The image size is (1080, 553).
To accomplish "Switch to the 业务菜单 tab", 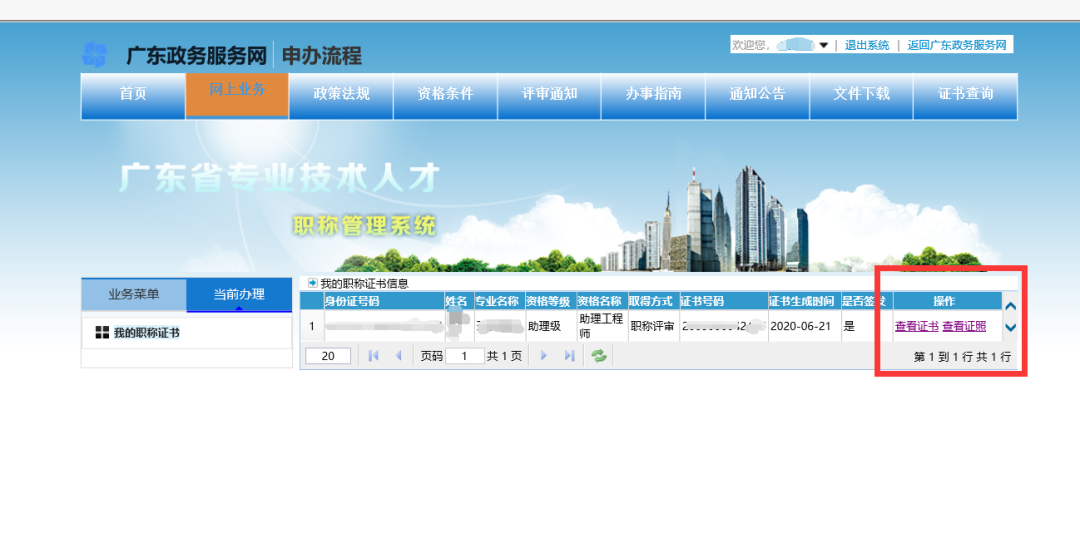I will click(x=134, y=294).
